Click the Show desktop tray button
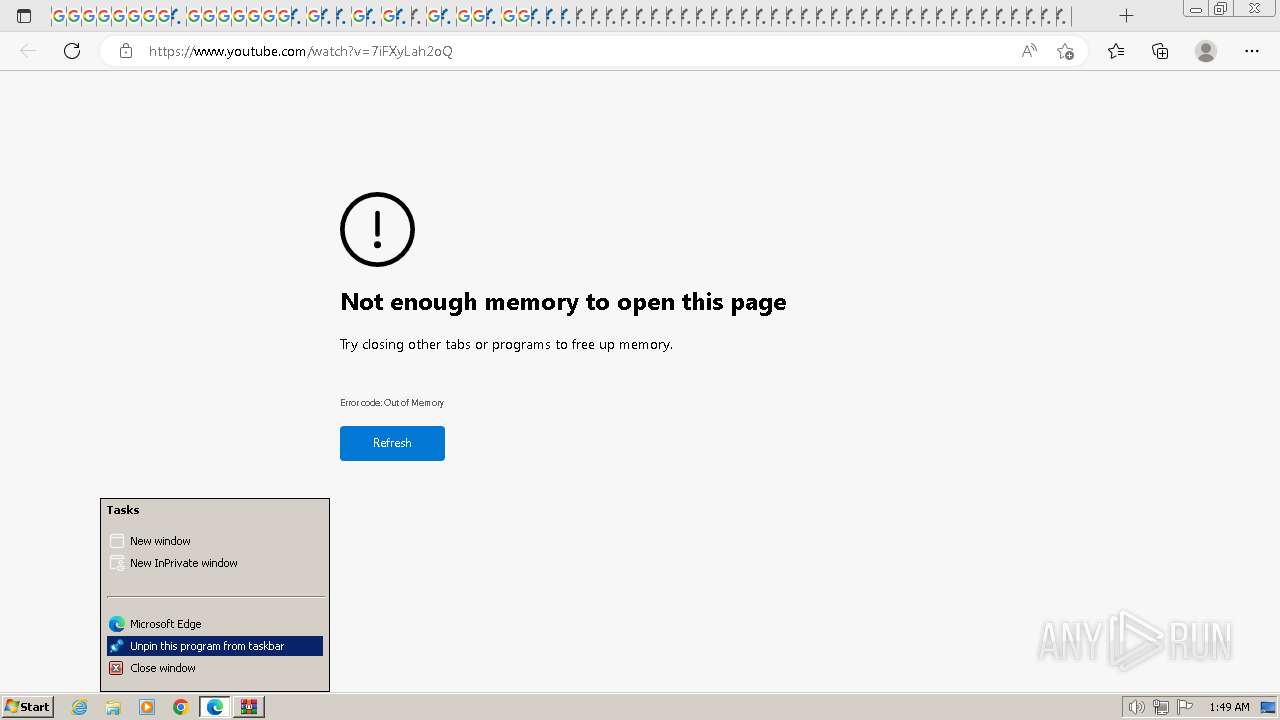The image size is (1280, 720). click(1268, 707)
